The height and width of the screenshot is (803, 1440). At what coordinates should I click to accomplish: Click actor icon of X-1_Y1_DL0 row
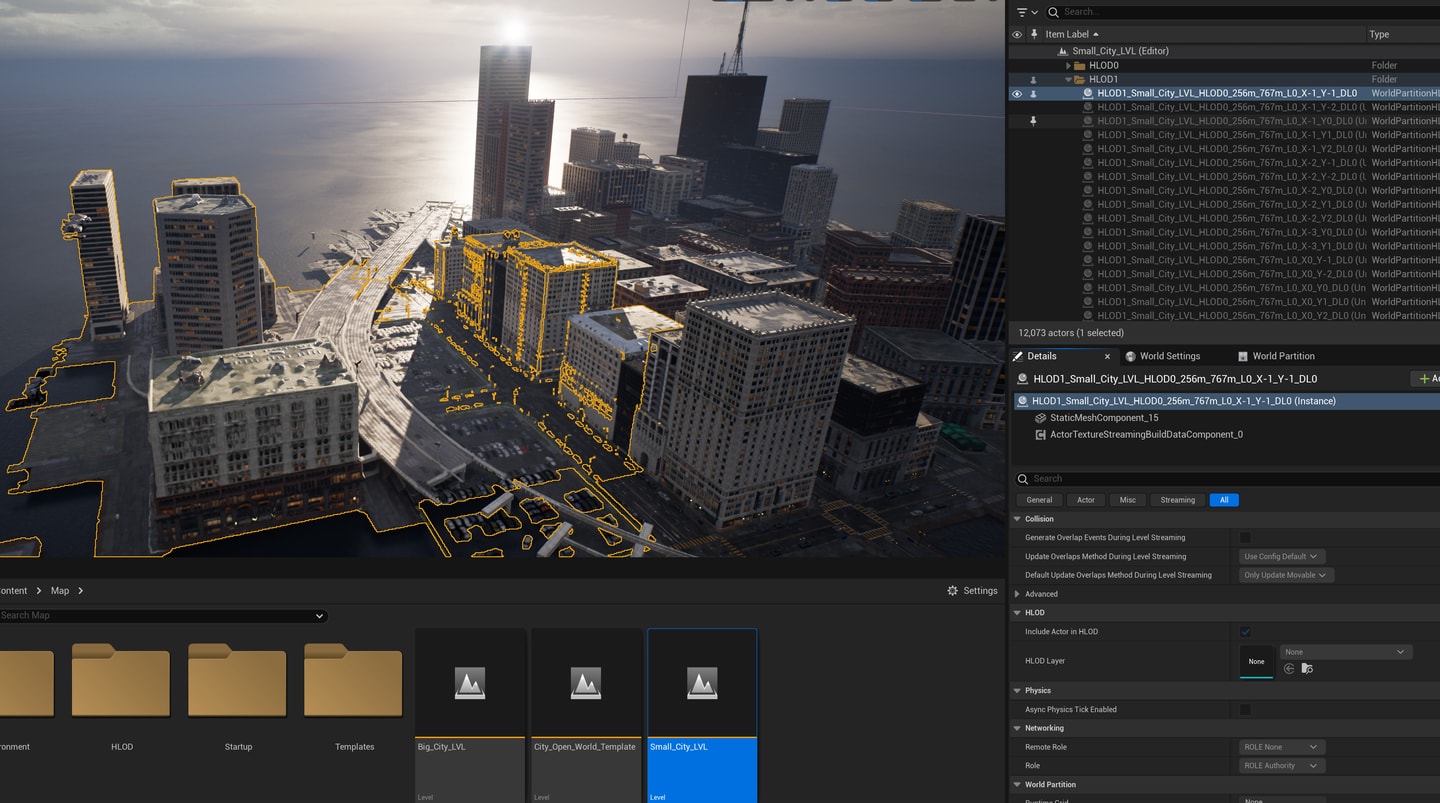1089,135
